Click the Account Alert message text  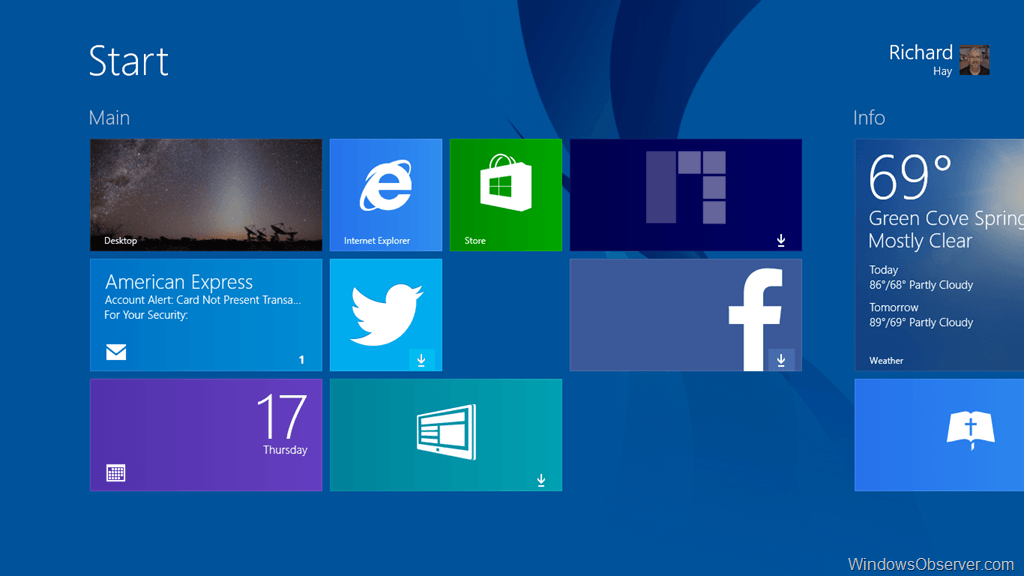click(203, 300)
